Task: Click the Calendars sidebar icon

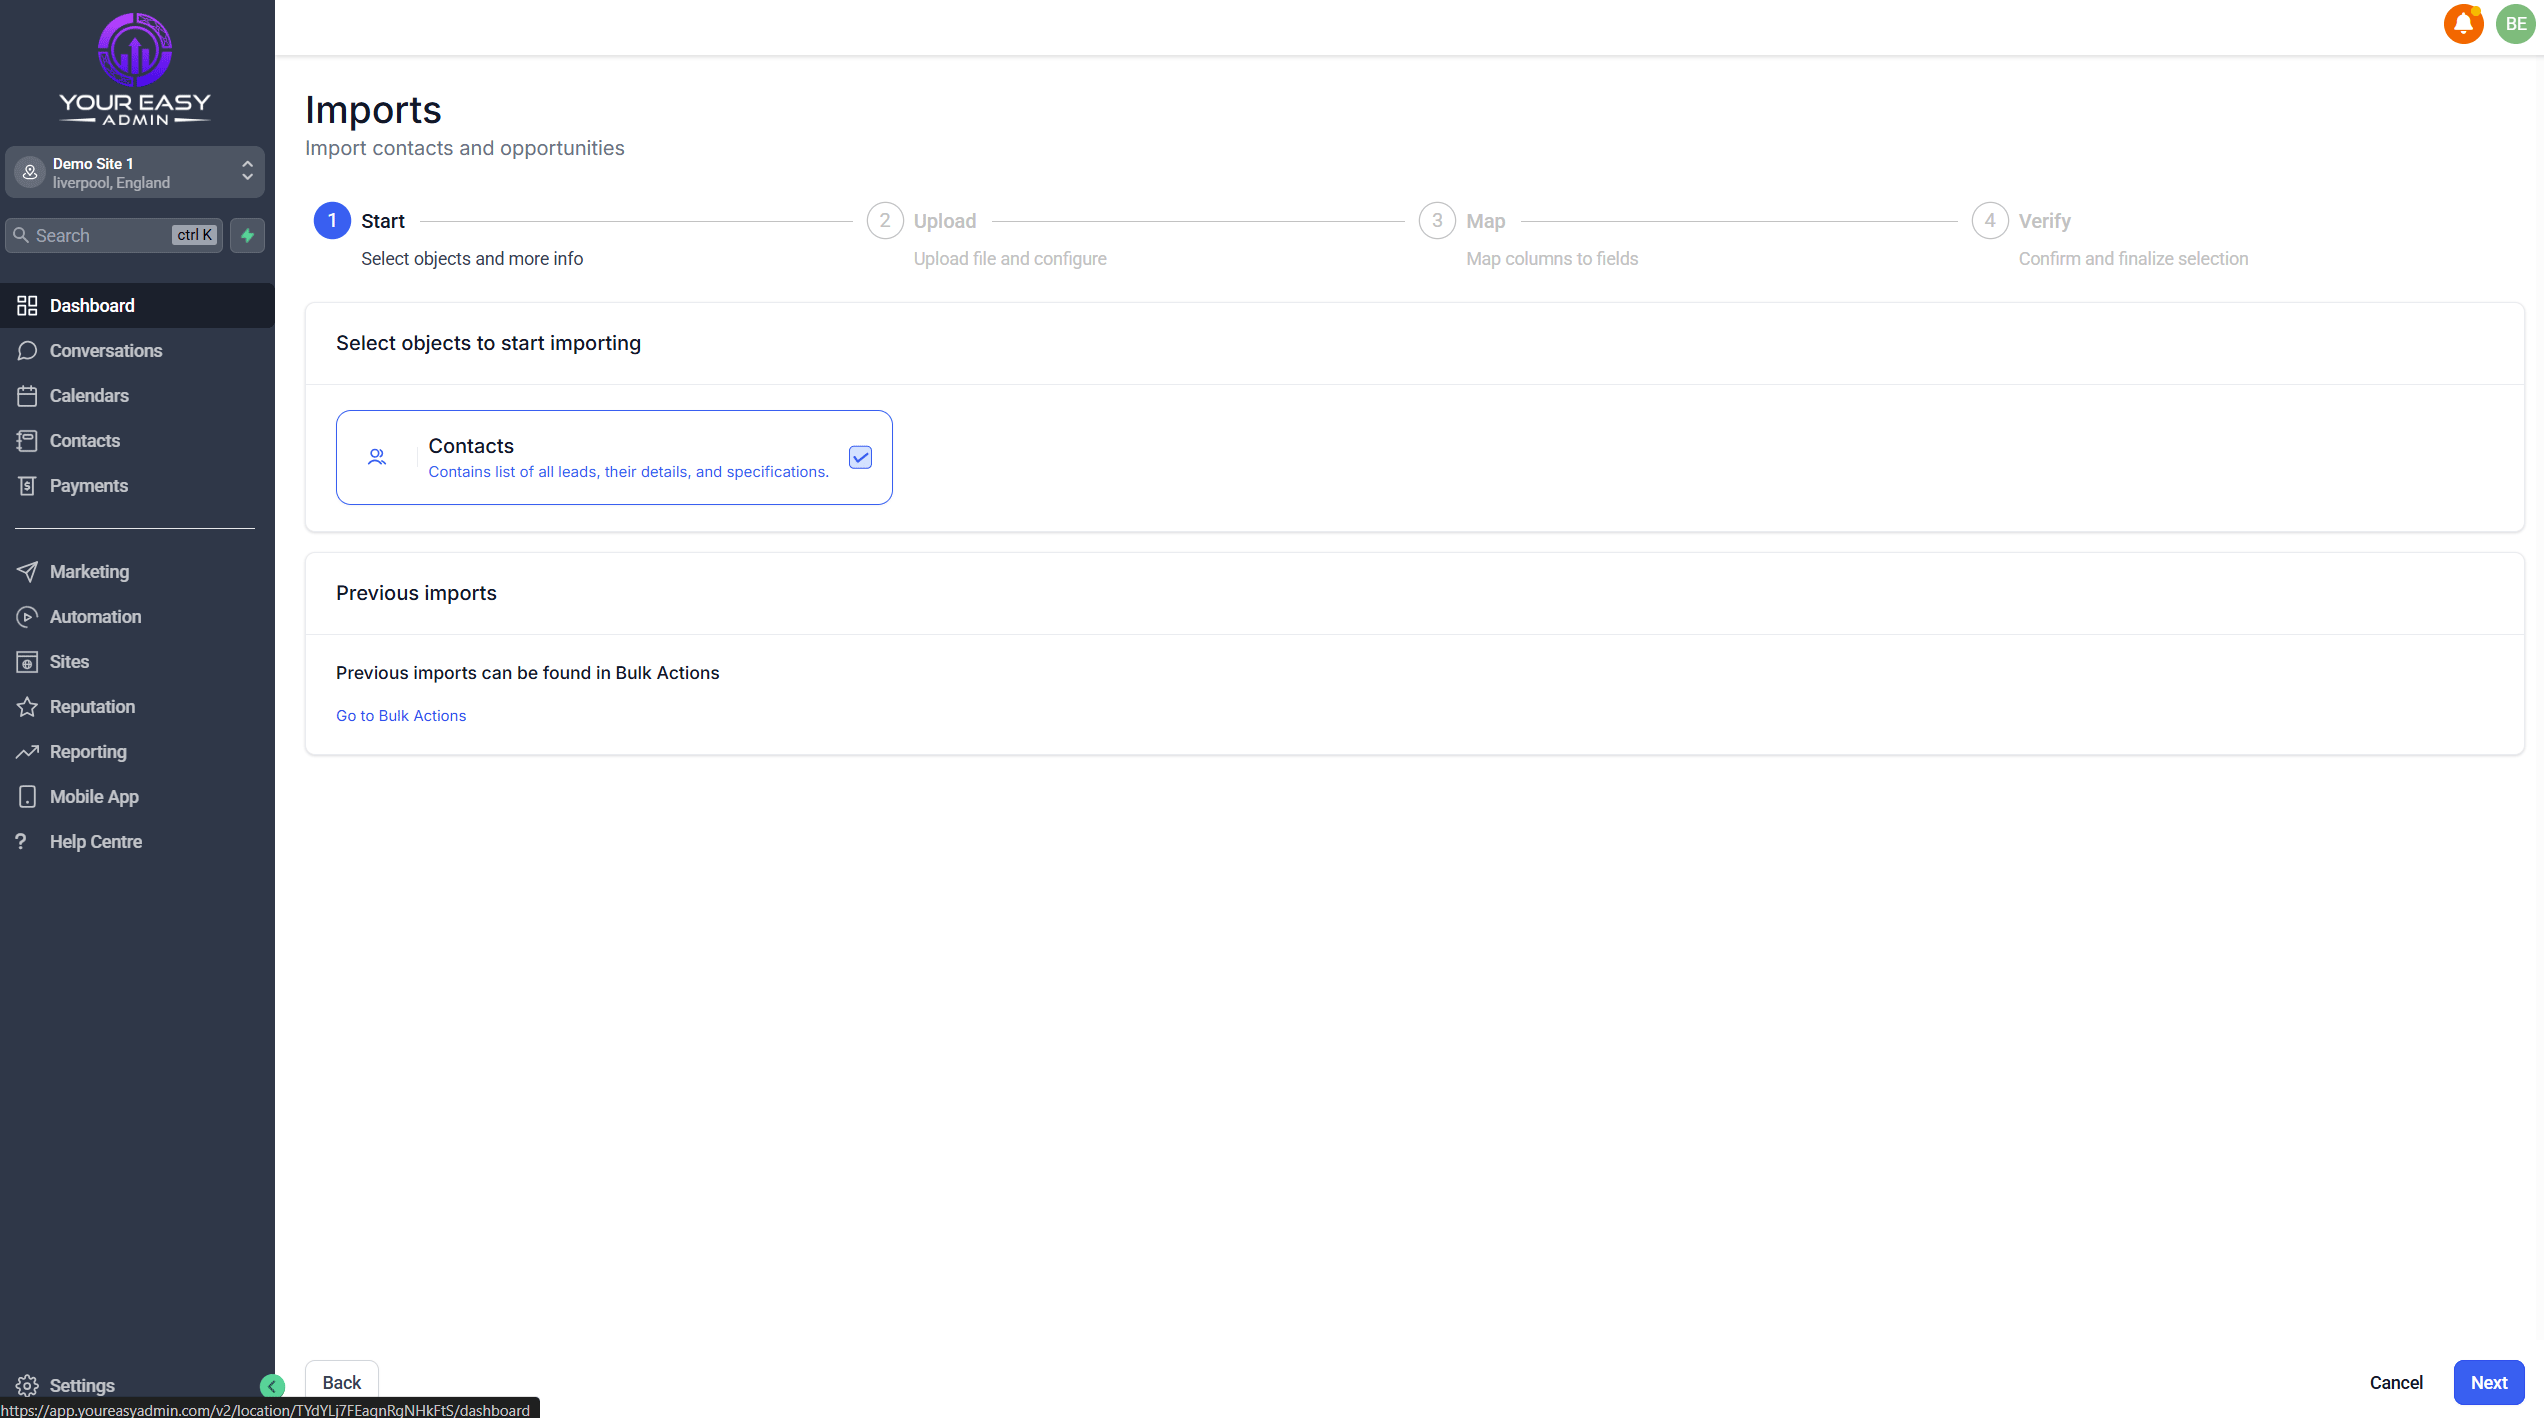Action: tap(27, 396)
